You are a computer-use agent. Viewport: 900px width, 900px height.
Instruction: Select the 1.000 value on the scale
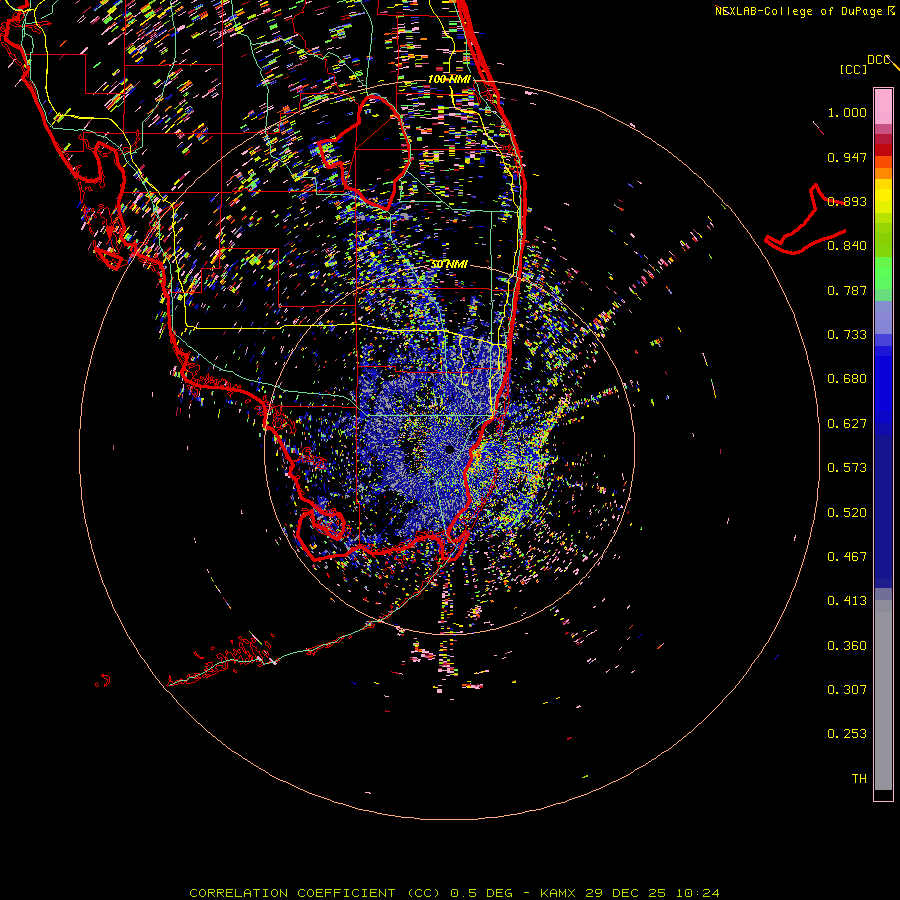[847, 112]
